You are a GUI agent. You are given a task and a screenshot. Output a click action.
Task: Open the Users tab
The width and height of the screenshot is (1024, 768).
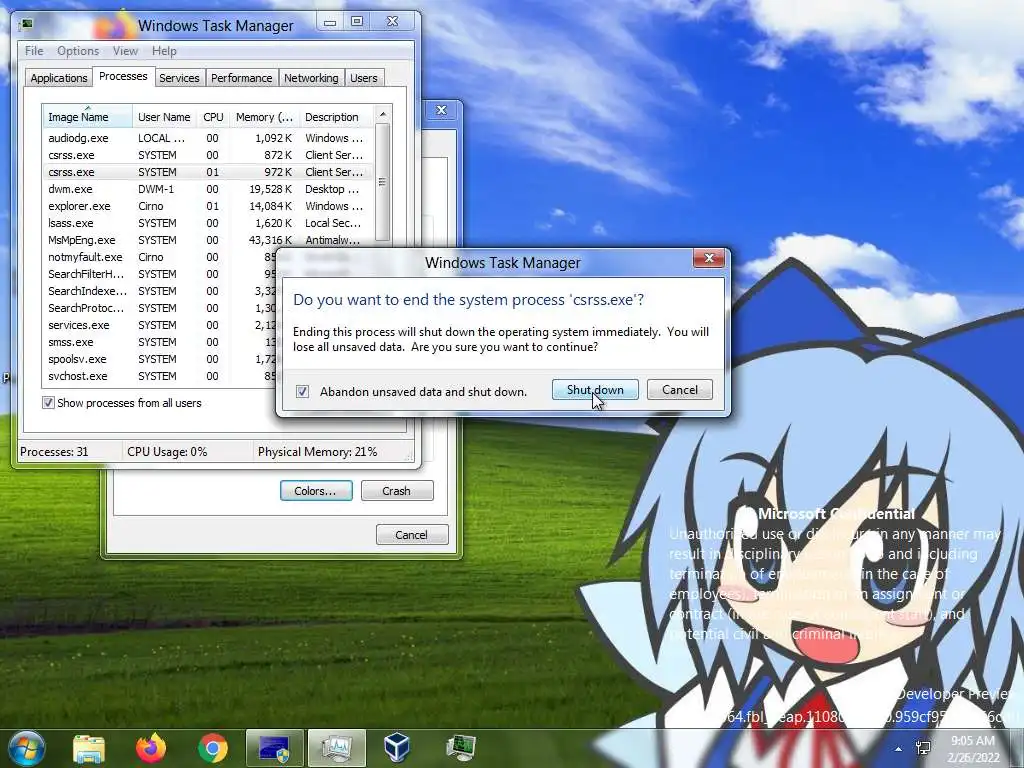tap(364, 78)
